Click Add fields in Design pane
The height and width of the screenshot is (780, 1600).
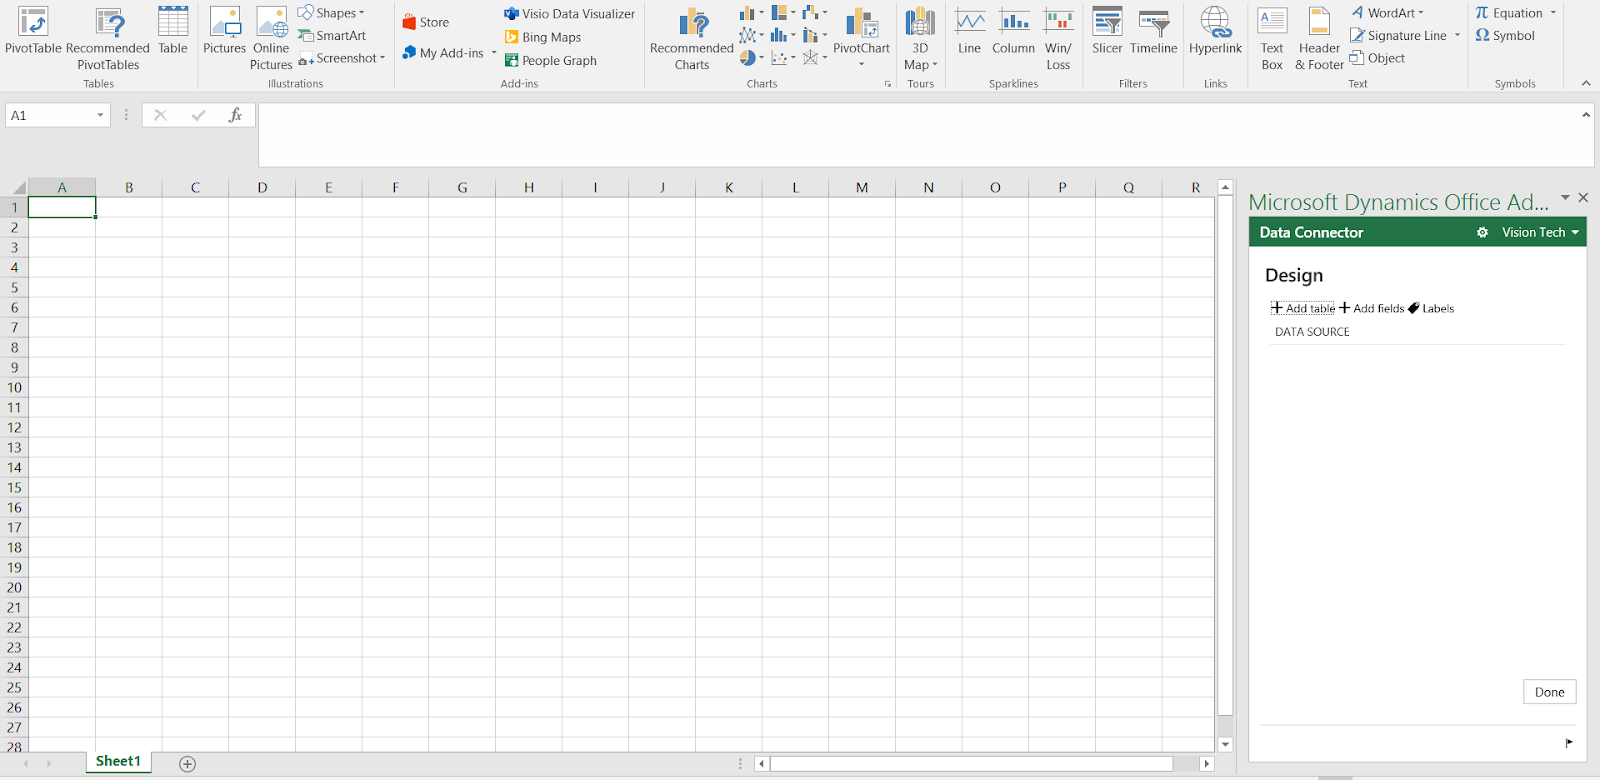coord(1372,308)
